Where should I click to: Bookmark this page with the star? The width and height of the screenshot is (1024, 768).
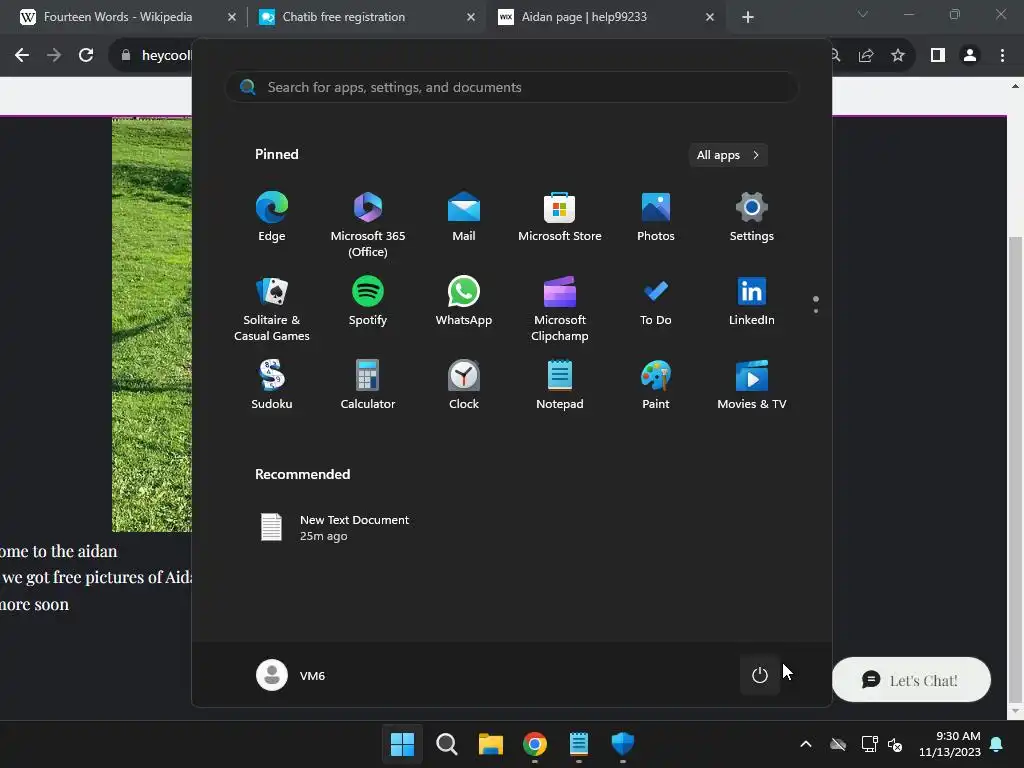[898, 56]
